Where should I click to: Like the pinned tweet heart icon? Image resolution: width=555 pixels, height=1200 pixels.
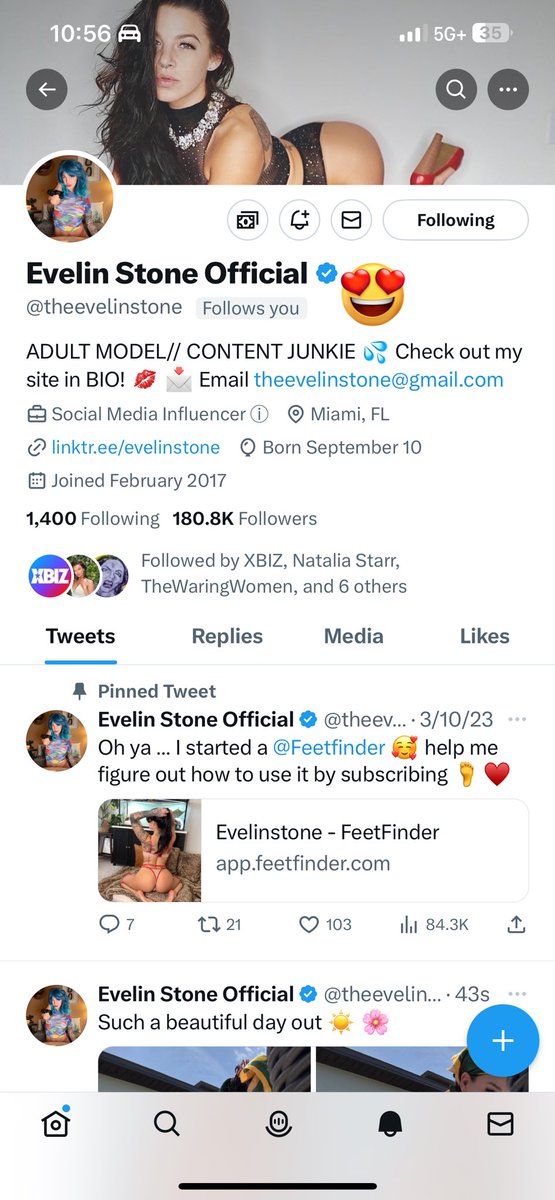310,925
